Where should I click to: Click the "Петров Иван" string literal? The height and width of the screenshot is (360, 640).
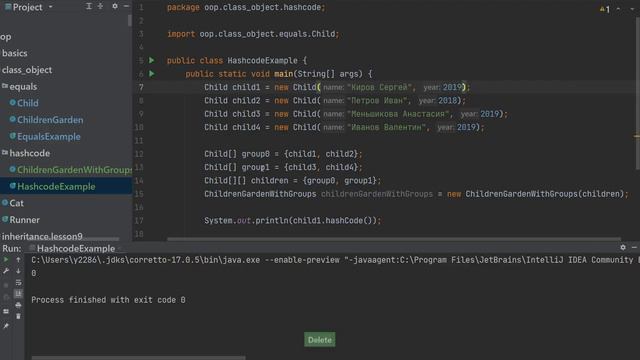[376, 100]
